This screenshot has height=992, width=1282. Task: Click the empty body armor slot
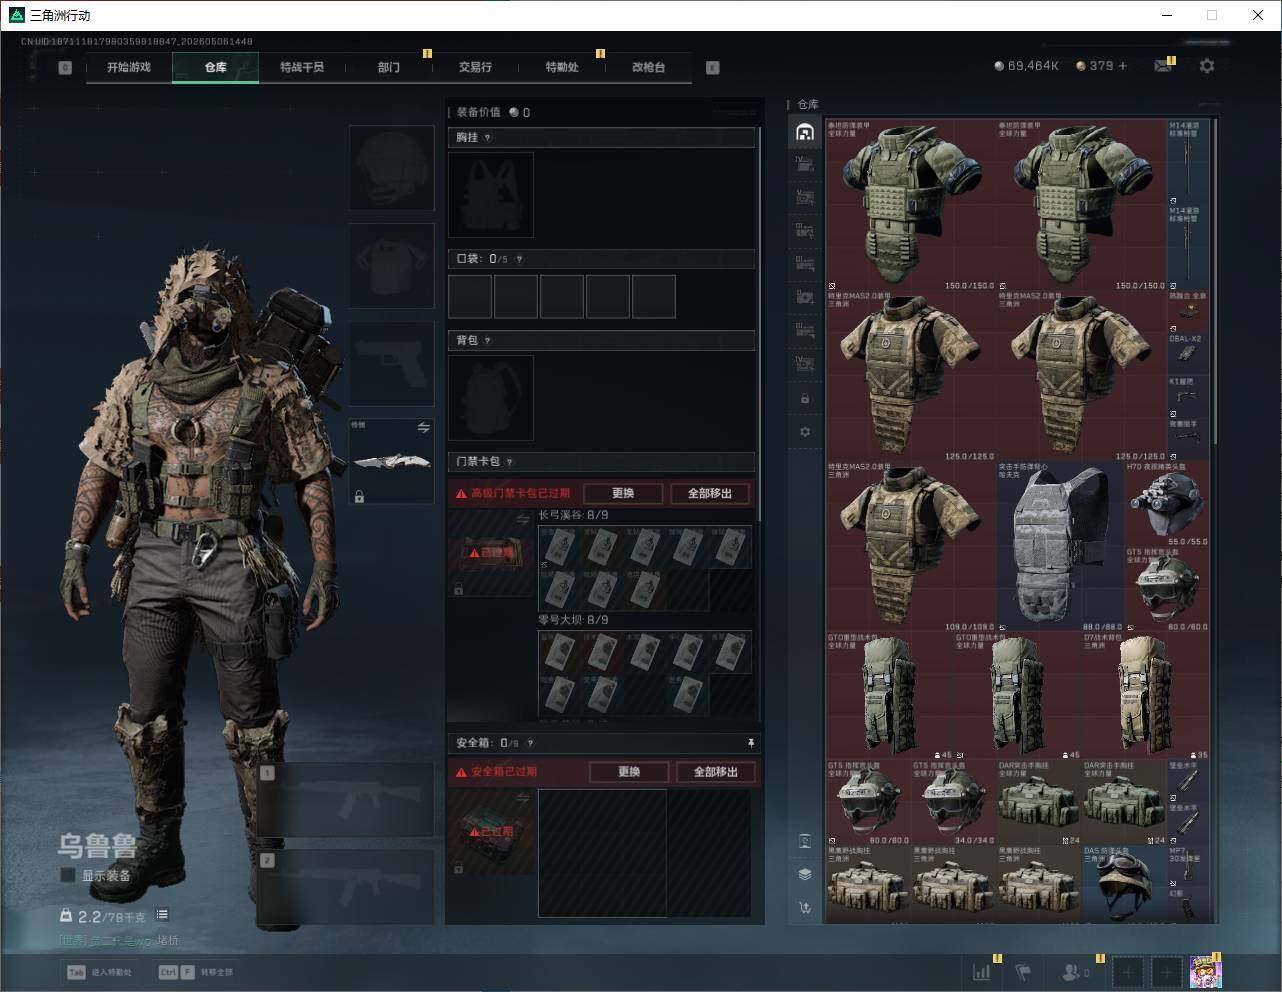coord(391,265)
